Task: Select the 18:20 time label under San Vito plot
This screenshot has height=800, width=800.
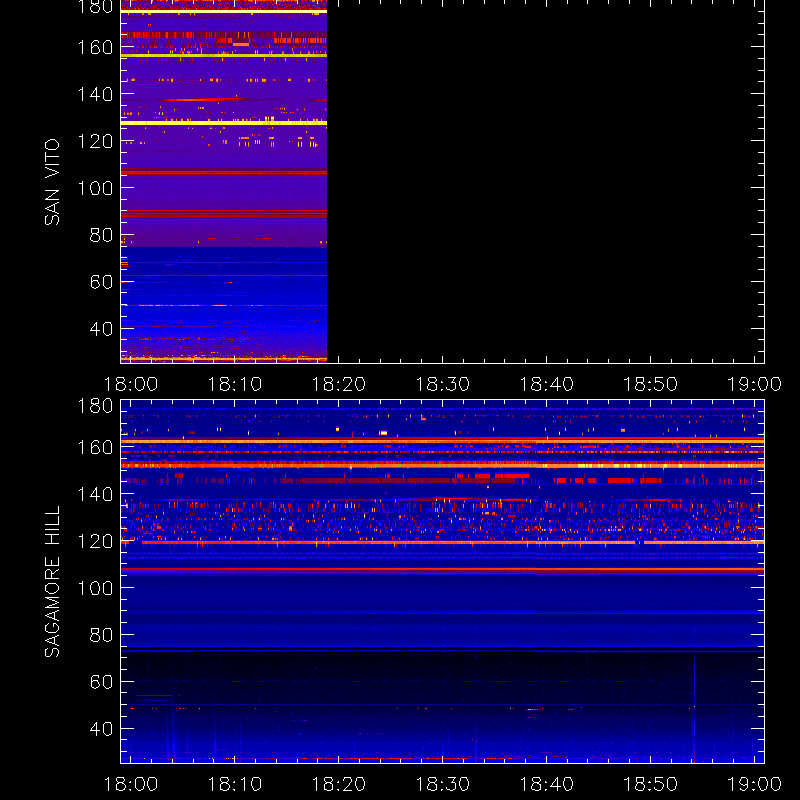Action: (x=339, y=384)
